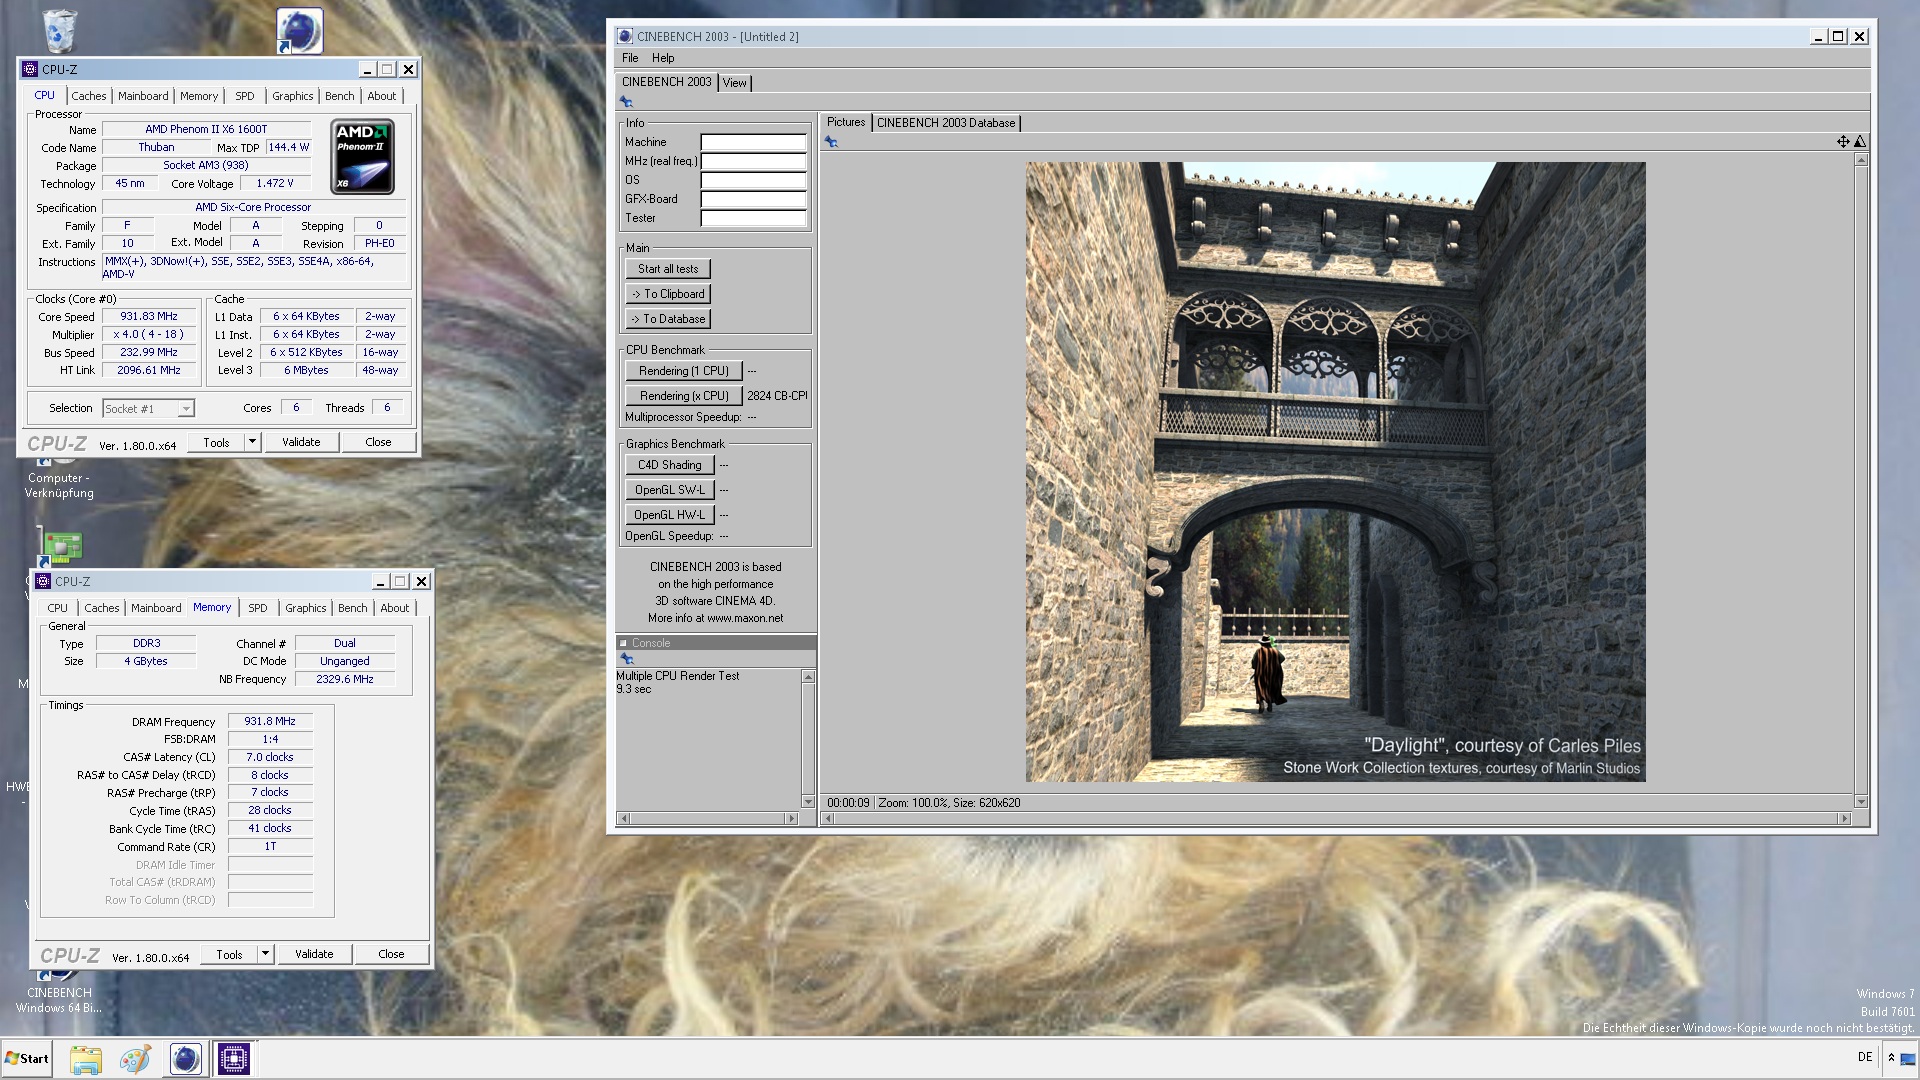This screenshot has width=1920, height=1080.
Task: Click the picture's vertical scrollbar down arrow
Action: pos(1860,802)
